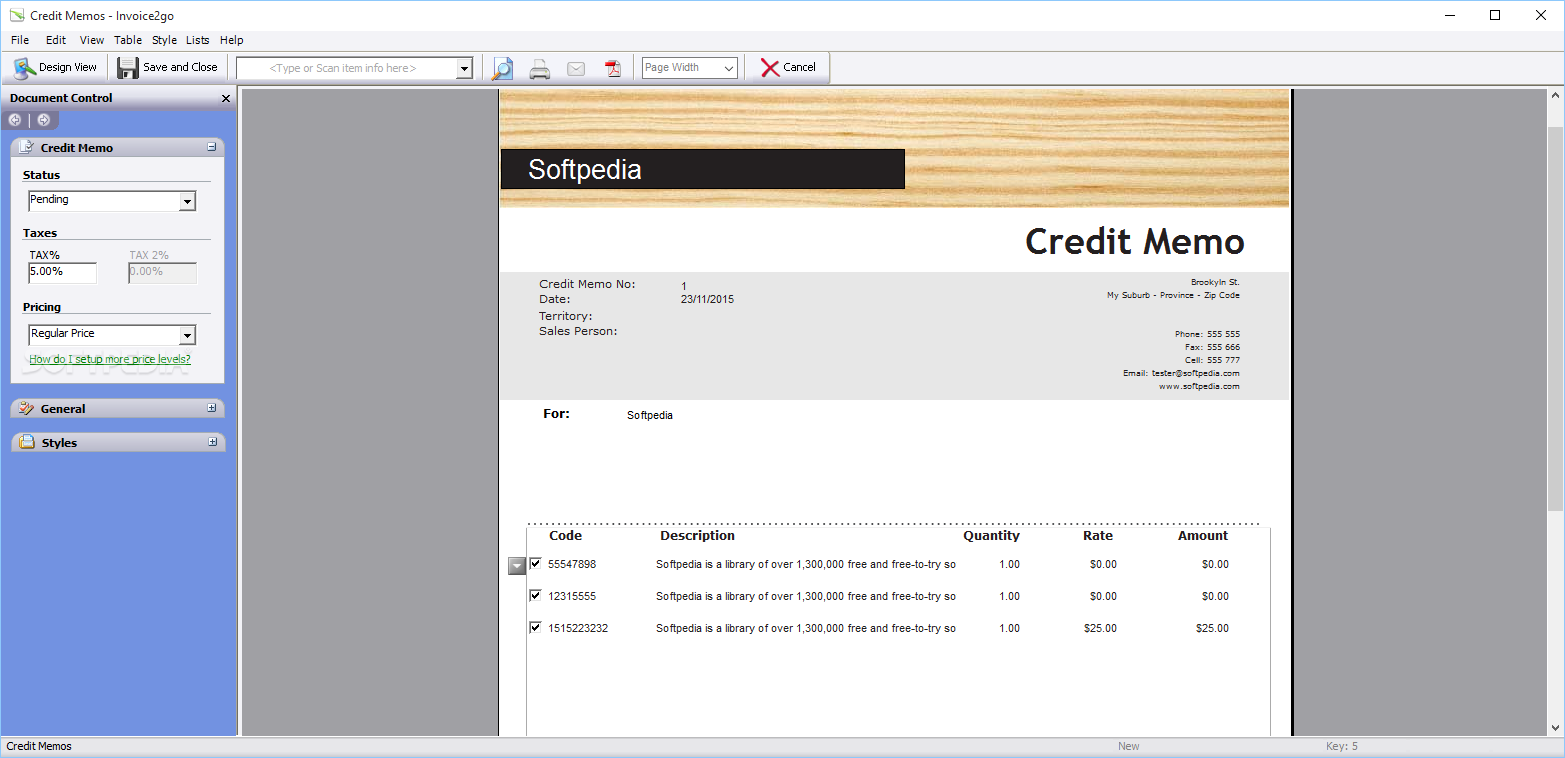Open the print preview magnifier icon
The height and width of the screenshot is (758, 1565).
click(502, 68)
